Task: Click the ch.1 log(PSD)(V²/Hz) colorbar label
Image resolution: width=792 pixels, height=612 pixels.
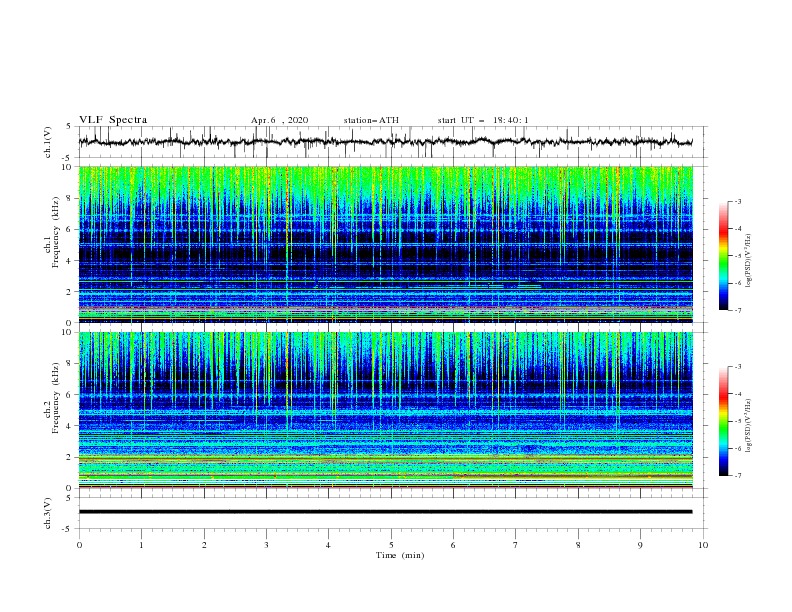Action: point(749,261)
